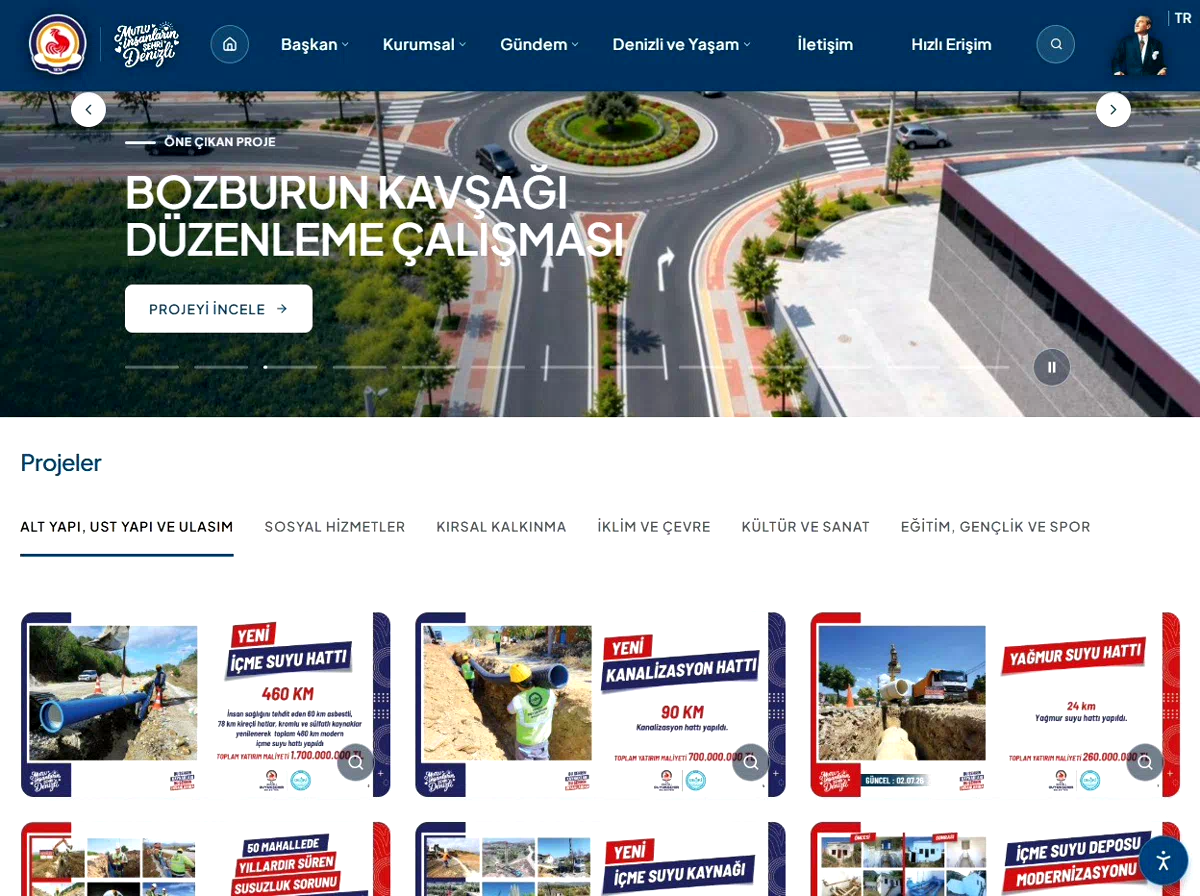Open the accessibility widget button
1200x896 pixels.
(x=1163, y=860)
